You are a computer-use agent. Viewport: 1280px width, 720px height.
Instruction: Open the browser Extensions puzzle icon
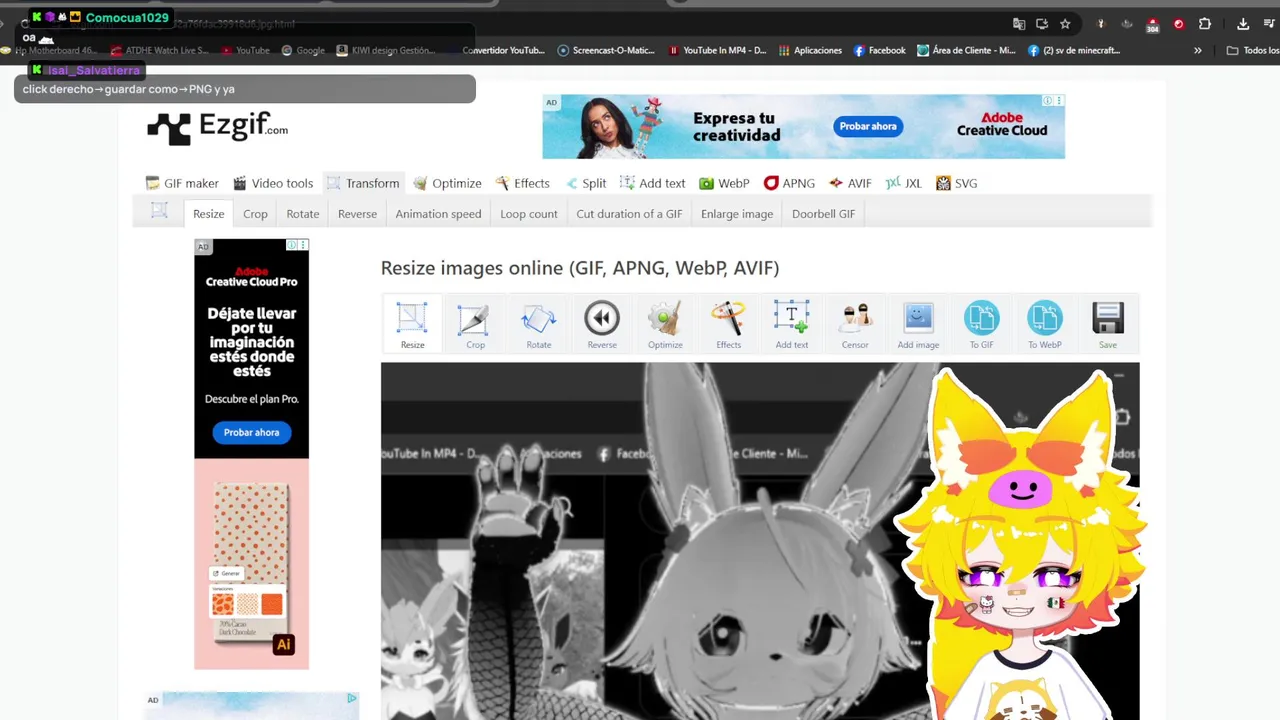[x=1205, y=24]
